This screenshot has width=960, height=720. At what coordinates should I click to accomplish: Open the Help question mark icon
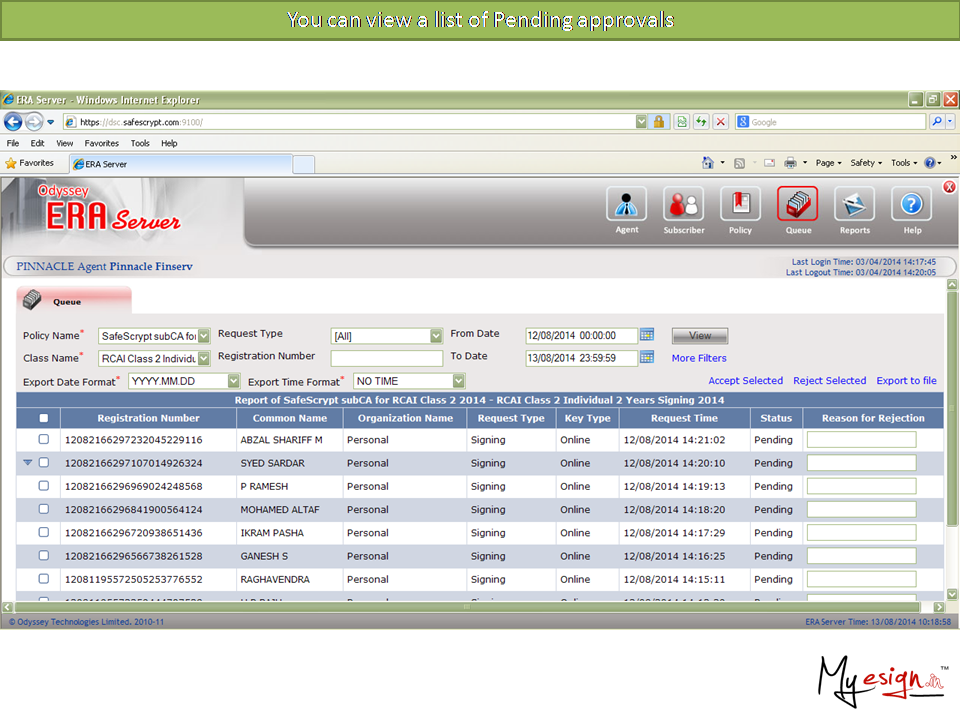click(911, 204)
